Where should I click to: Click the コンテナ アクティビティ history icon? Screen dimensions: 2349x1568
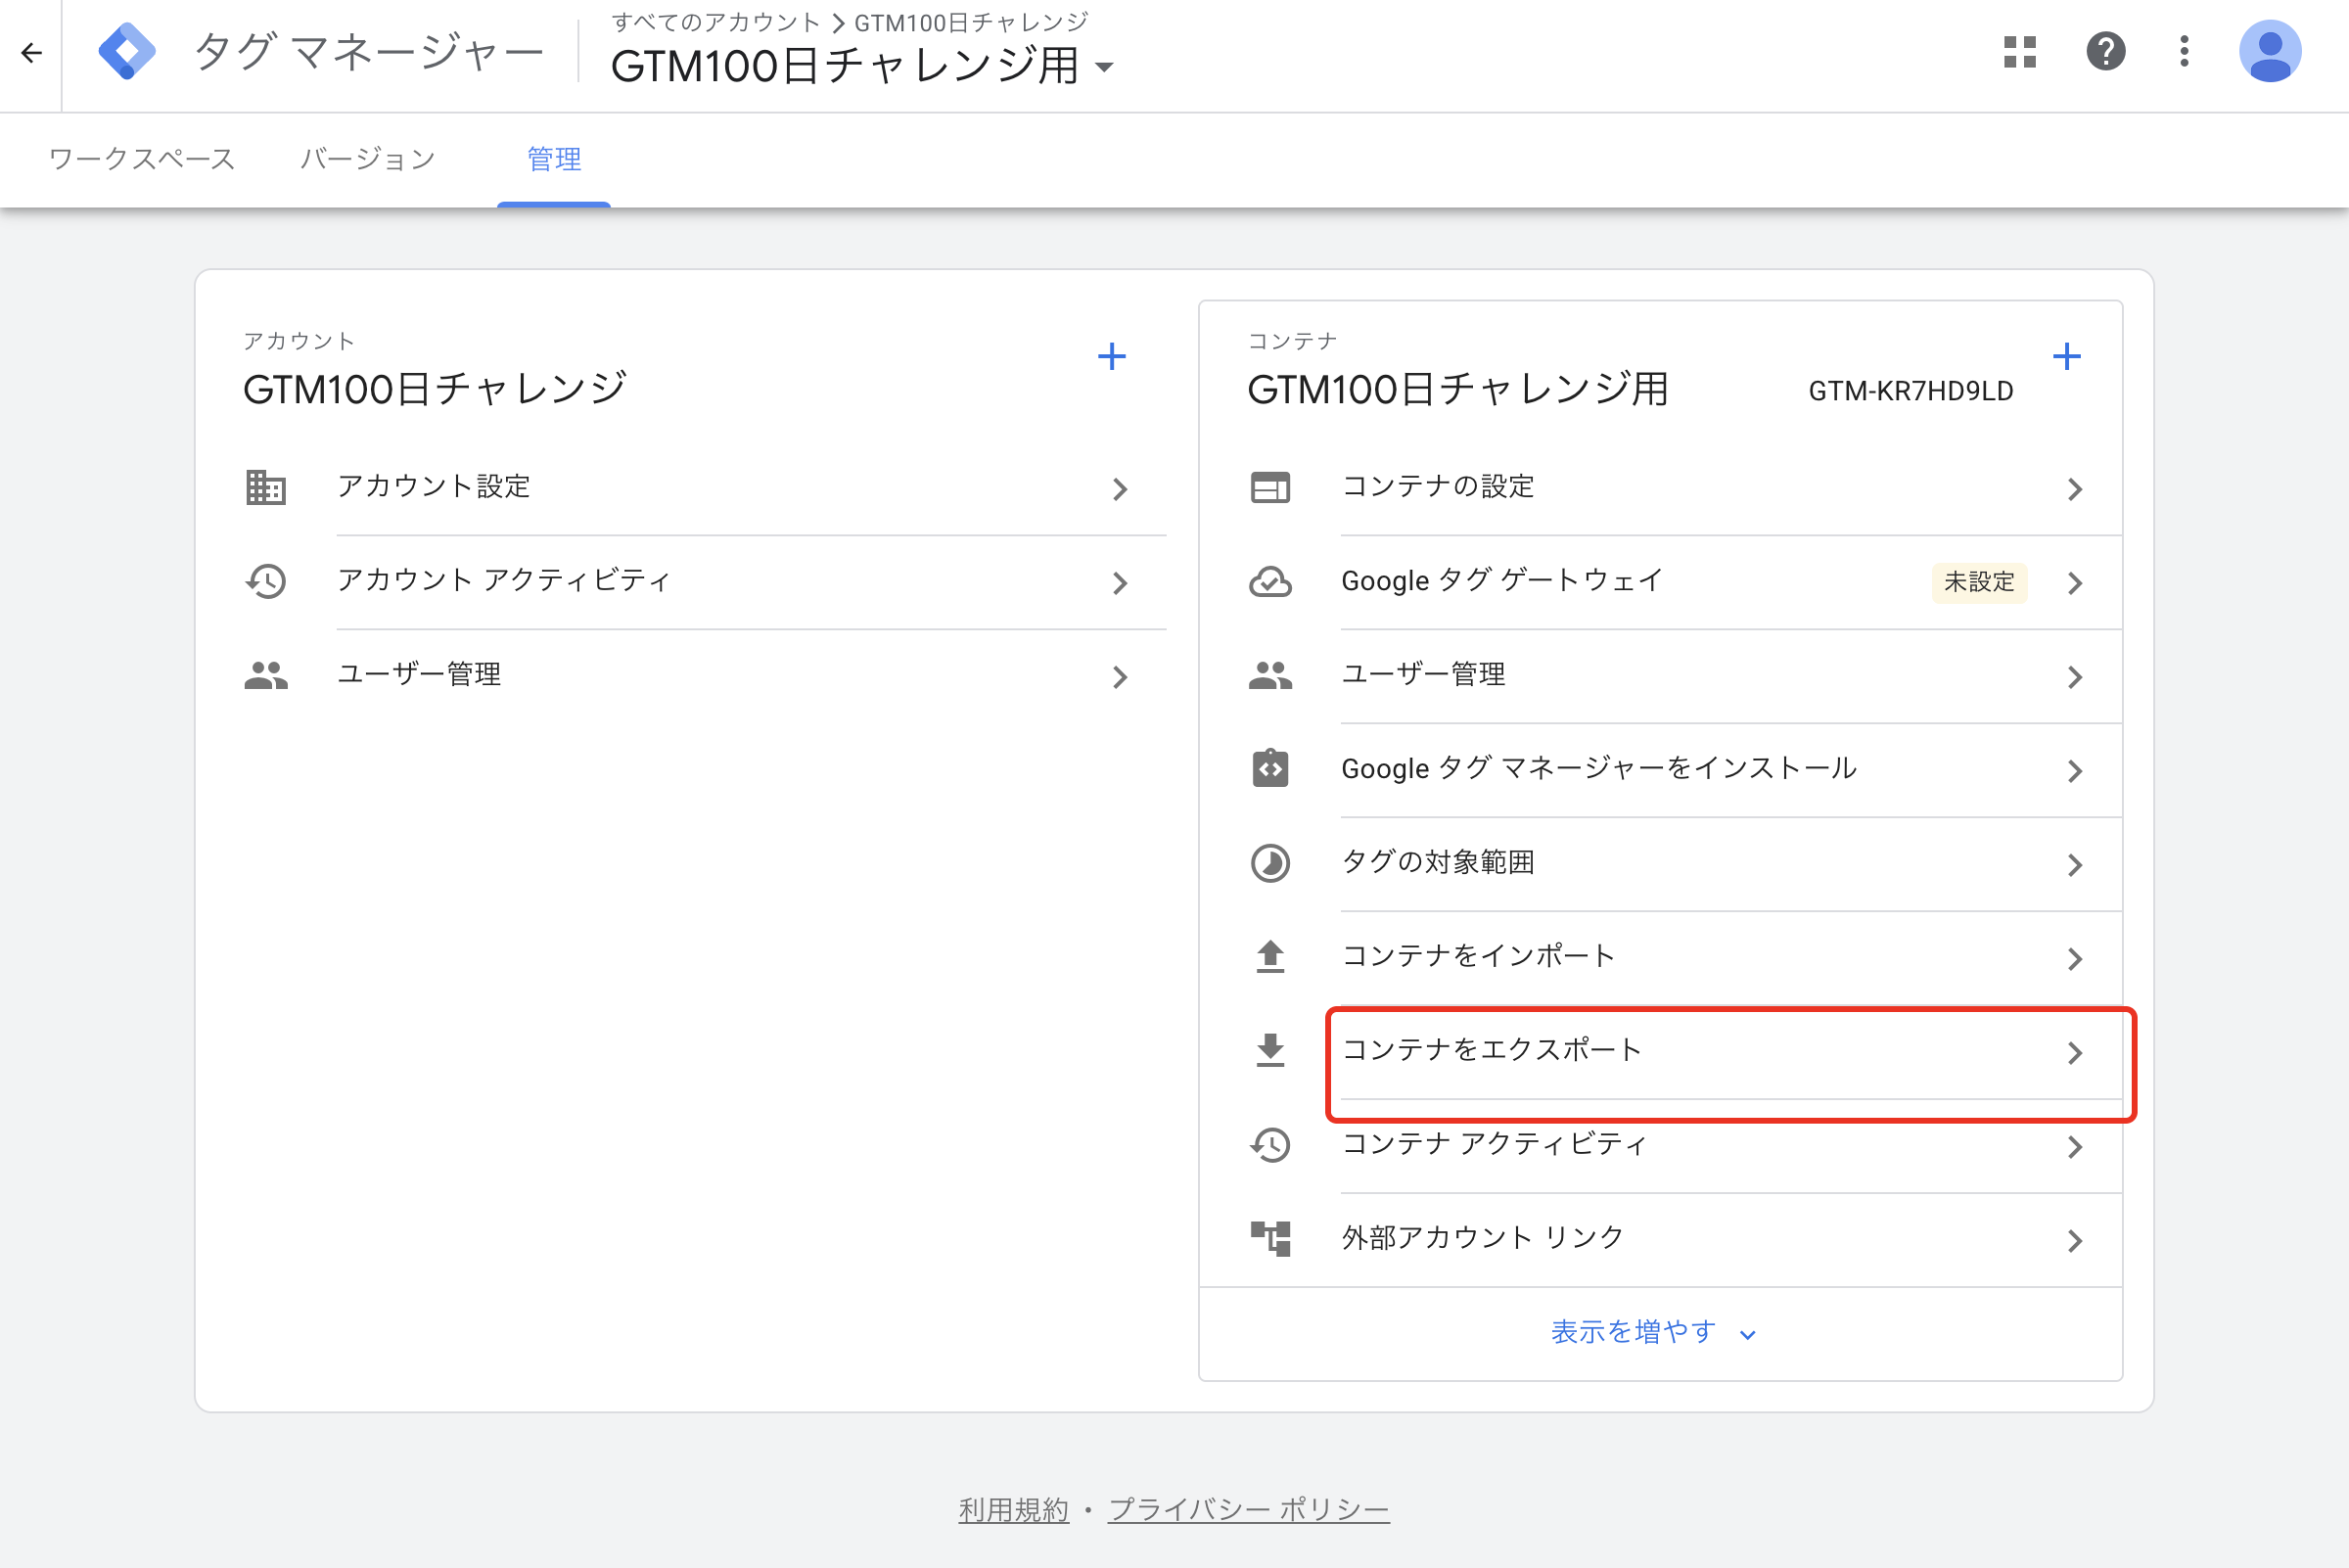point(1270,1144)
